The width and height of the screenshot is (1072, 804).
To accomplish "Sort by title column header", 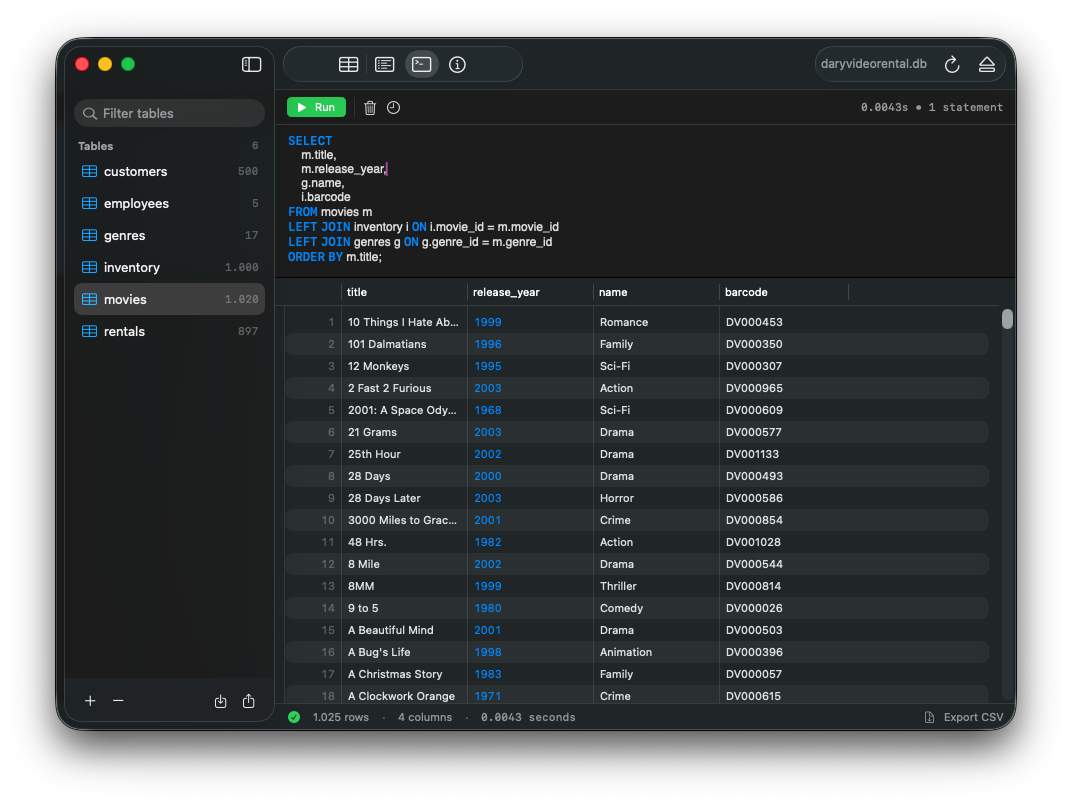I will tap(404, 292).
